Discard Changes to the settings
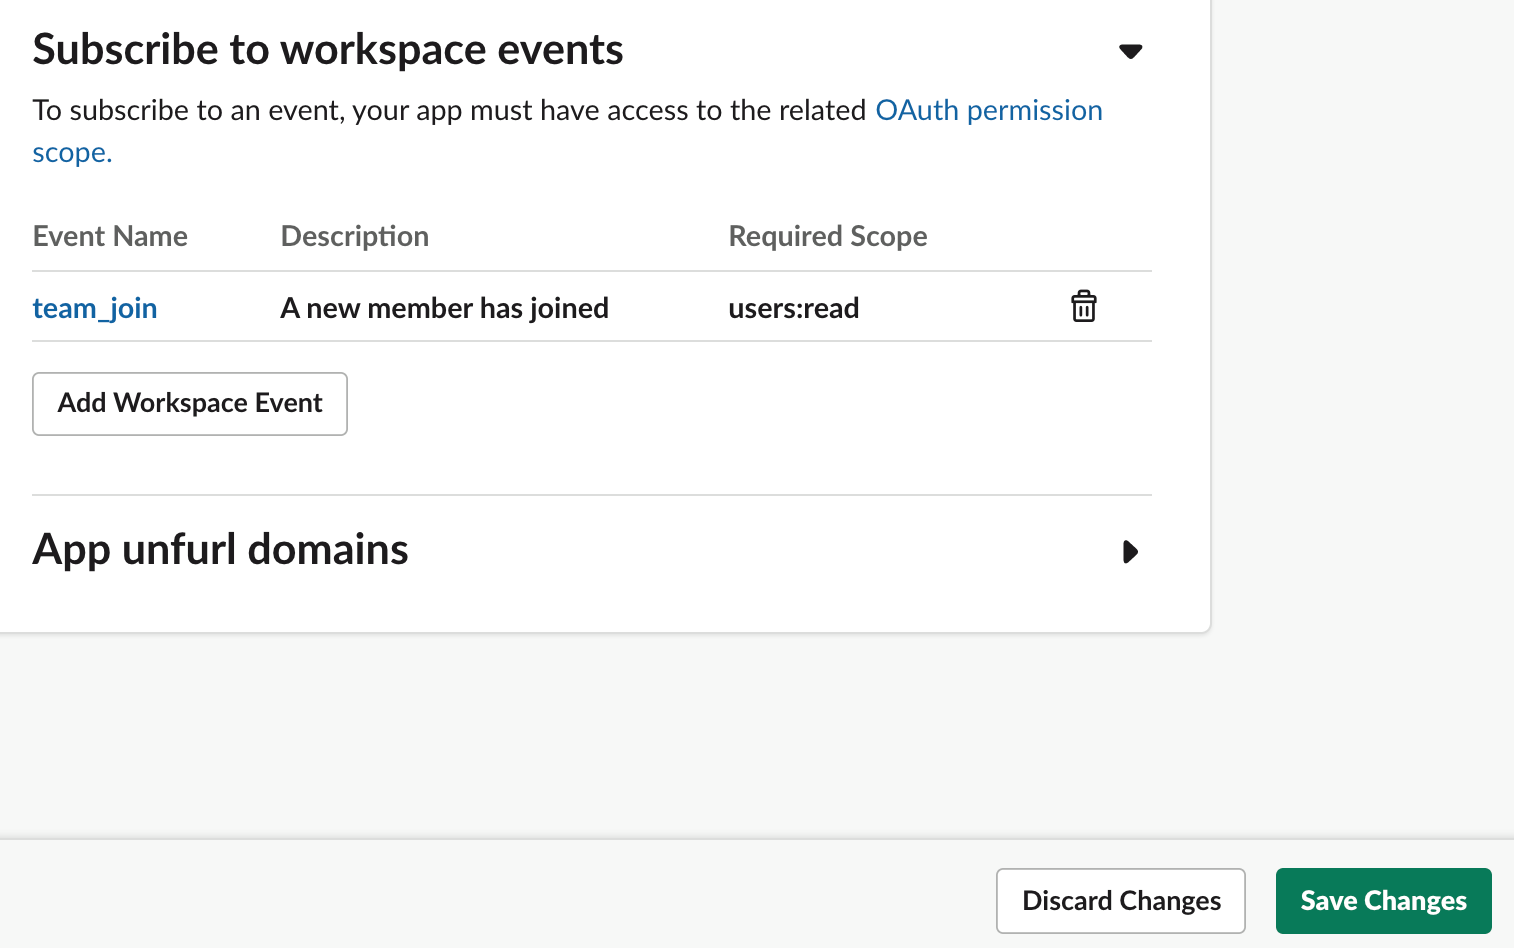 [x=1120, y=901]
